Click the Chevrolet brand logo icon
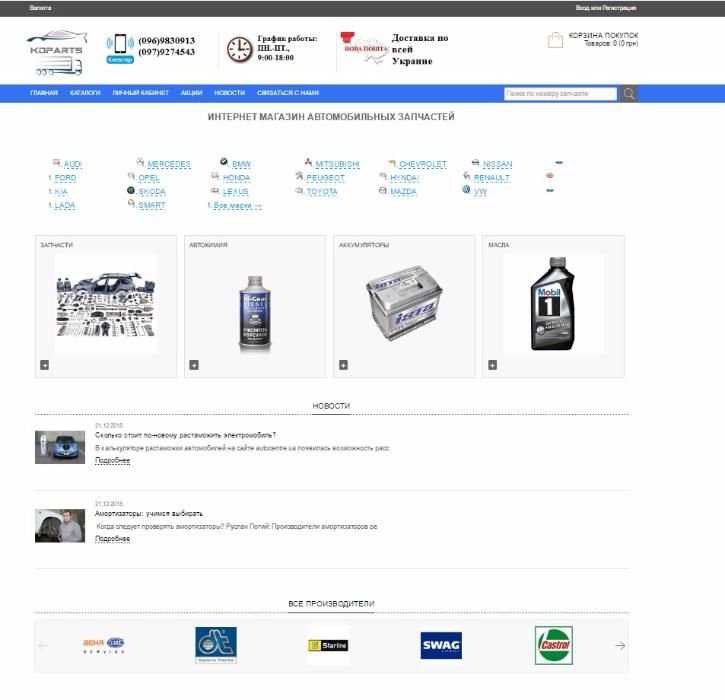This screenshot has height=700, width=725. 392,163
